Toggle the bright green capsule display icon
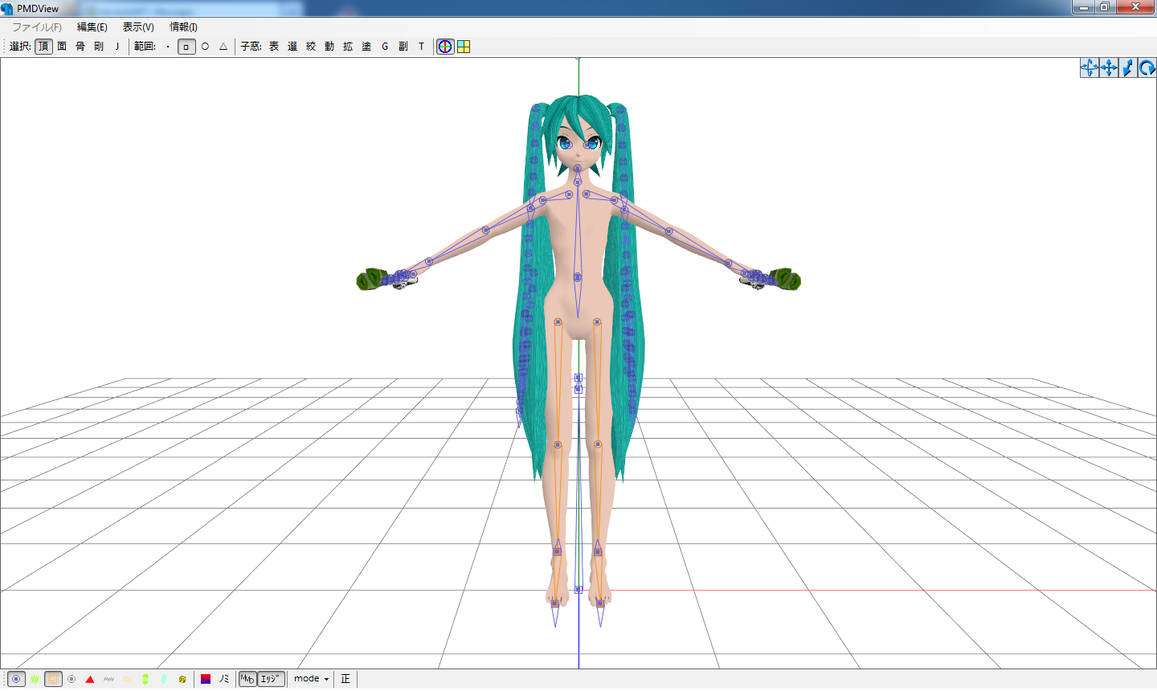1157x691 pixels. tap(145, 679)
